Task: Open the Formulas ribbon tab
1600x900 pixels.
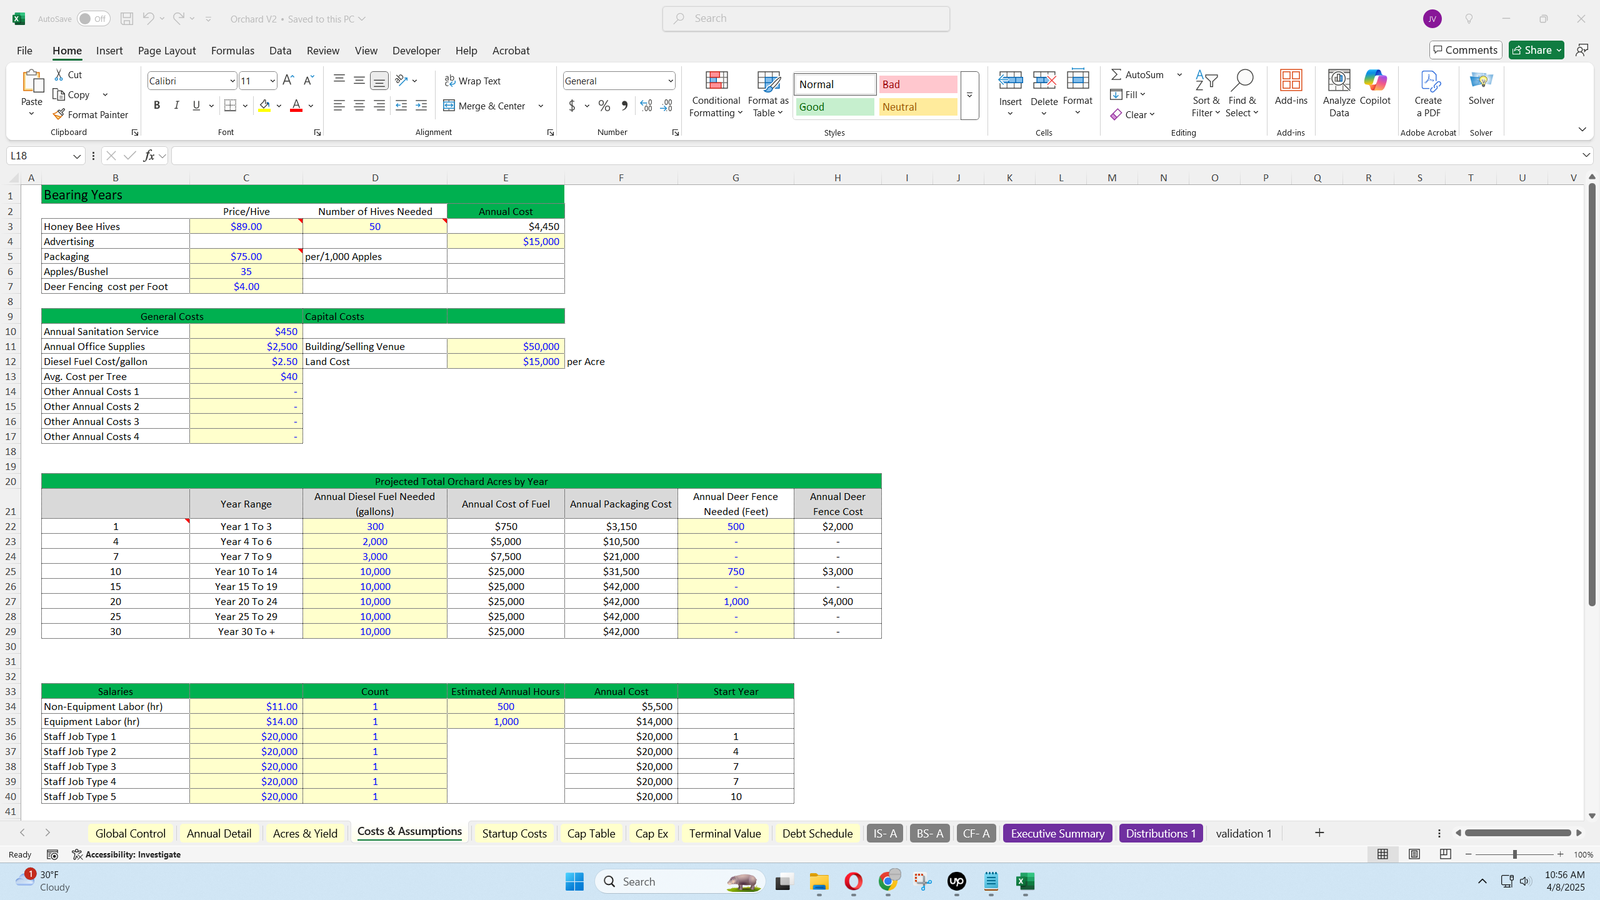Action: pyautogui.click(x=232, y=51)
